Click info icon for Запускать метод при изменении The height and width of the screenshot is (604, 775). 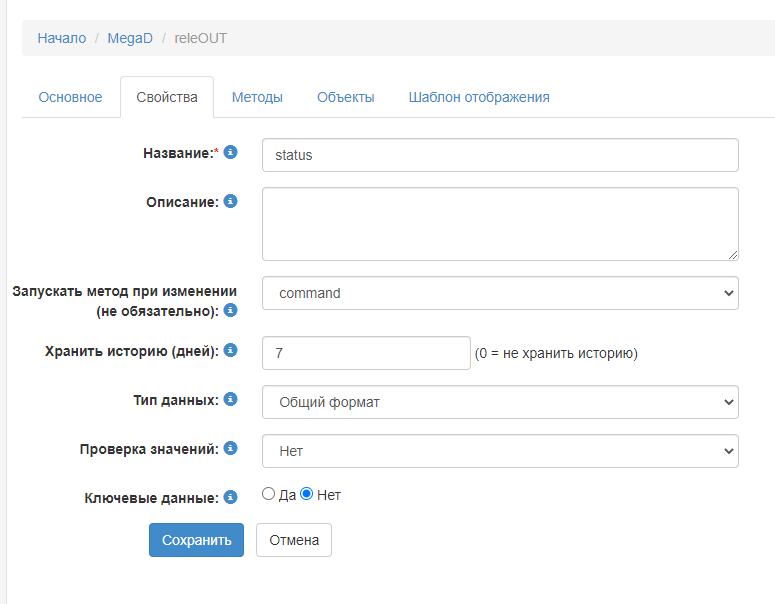point(230,310)
